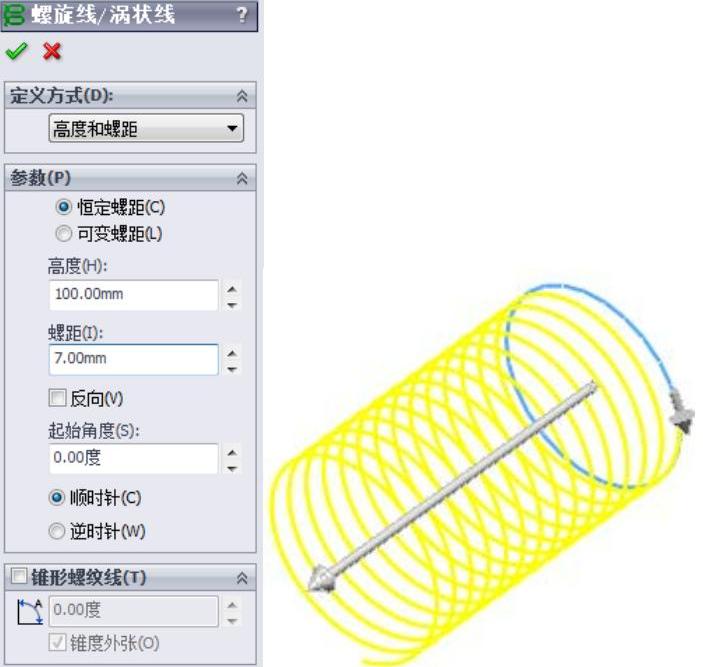703x667 pixels.
Task: Click arrow head at helix start circle
Action: point(681,411)
